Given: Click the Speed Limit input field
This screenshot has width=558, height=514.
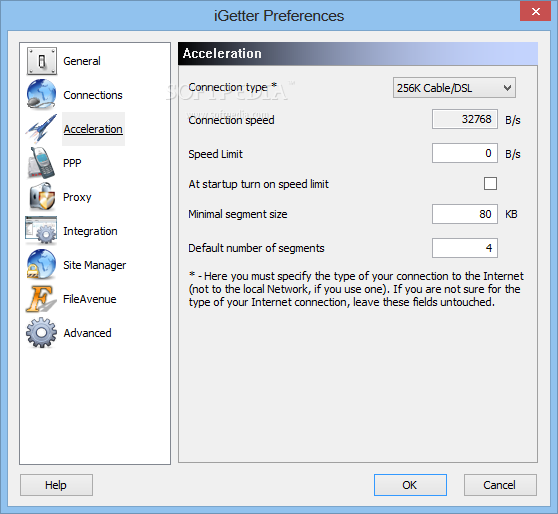Looking at the screenshot, I should pos(465,153).
